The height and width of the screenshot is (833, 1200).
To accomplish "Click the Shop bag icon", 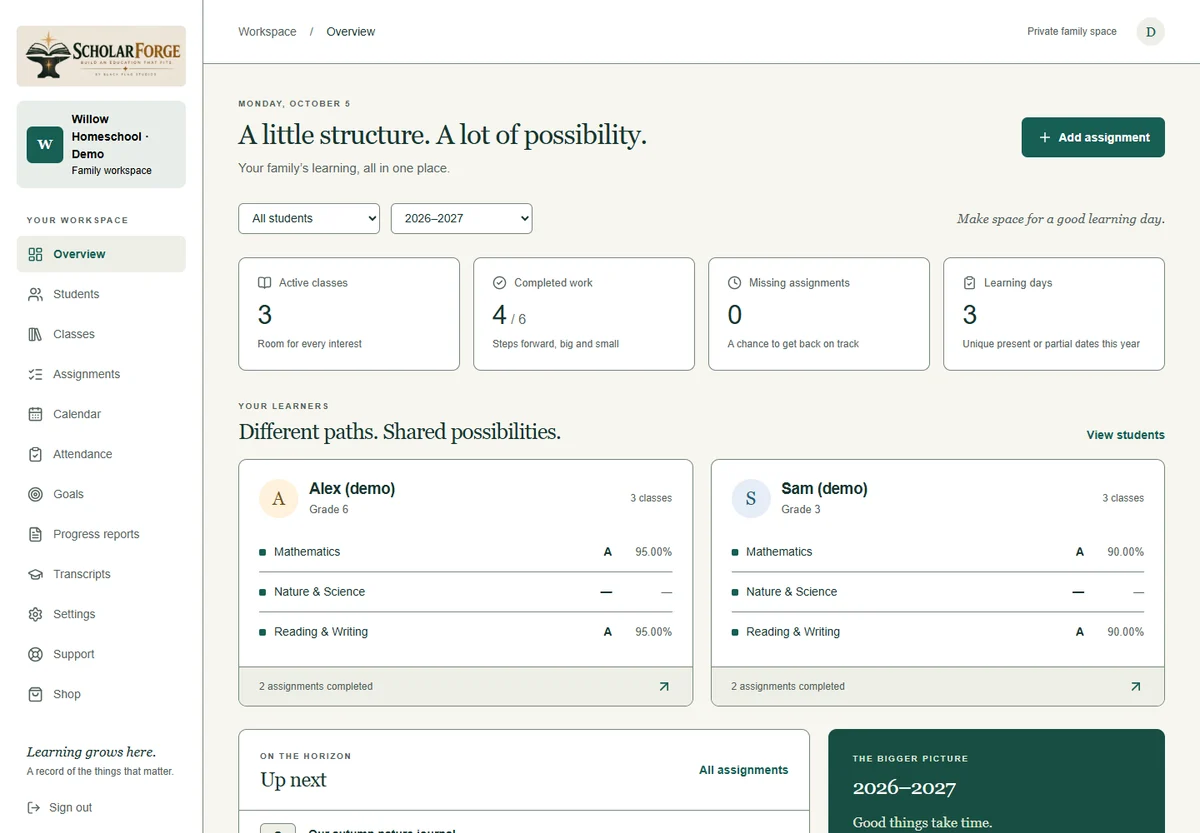I will coord(36,694).
